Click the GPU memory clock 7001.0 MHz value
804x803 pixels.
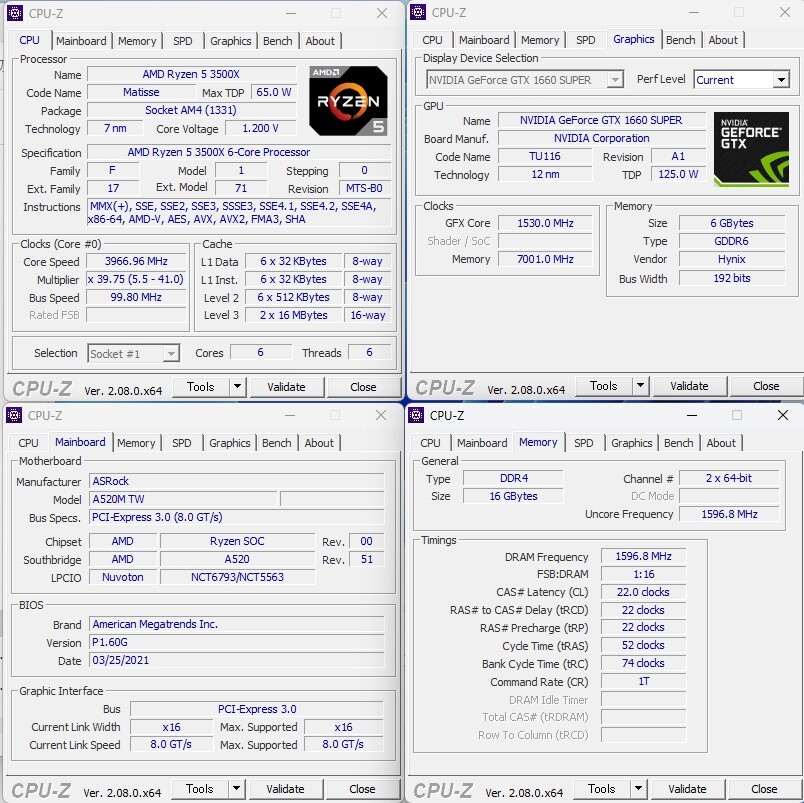(x=545, y=259)
